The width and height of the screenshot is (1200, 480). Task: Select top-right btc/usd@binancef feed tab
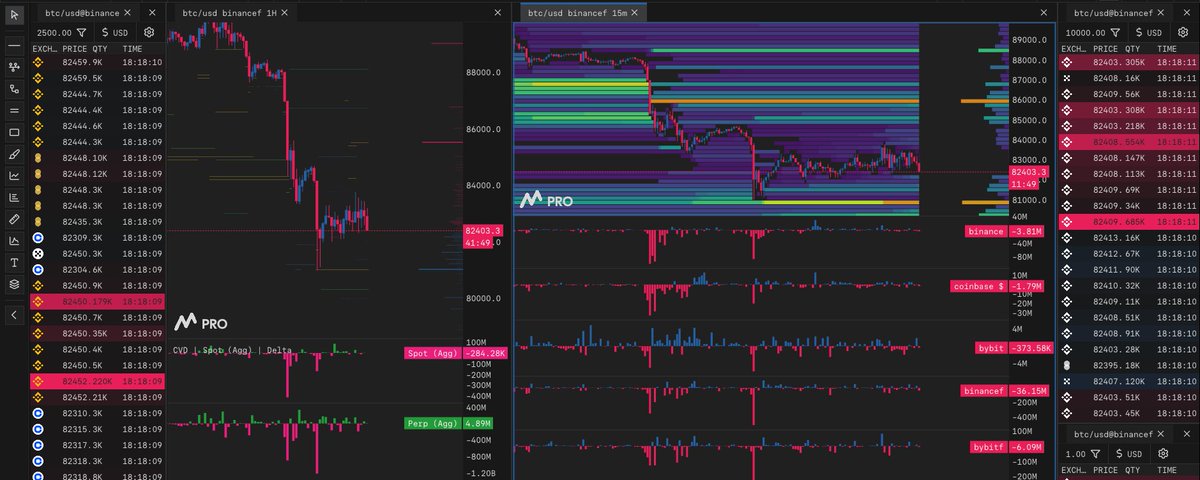(x=1119, y=13)
